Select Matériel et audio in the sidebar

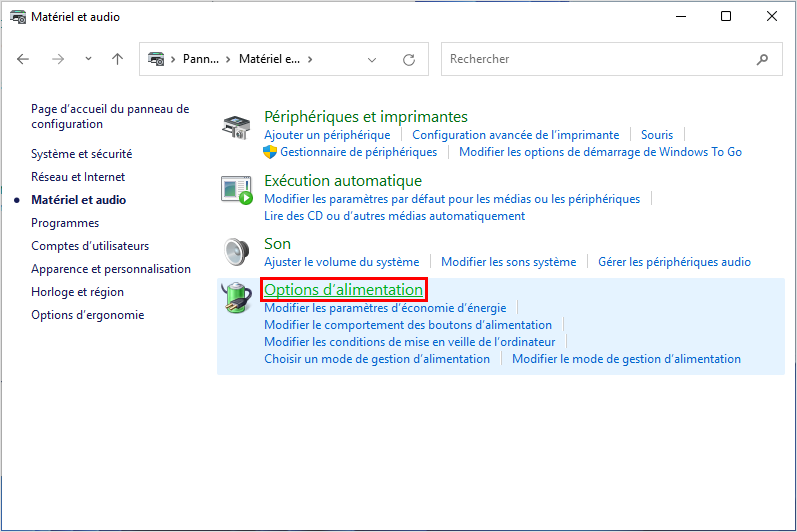click(x=78, y=200)
